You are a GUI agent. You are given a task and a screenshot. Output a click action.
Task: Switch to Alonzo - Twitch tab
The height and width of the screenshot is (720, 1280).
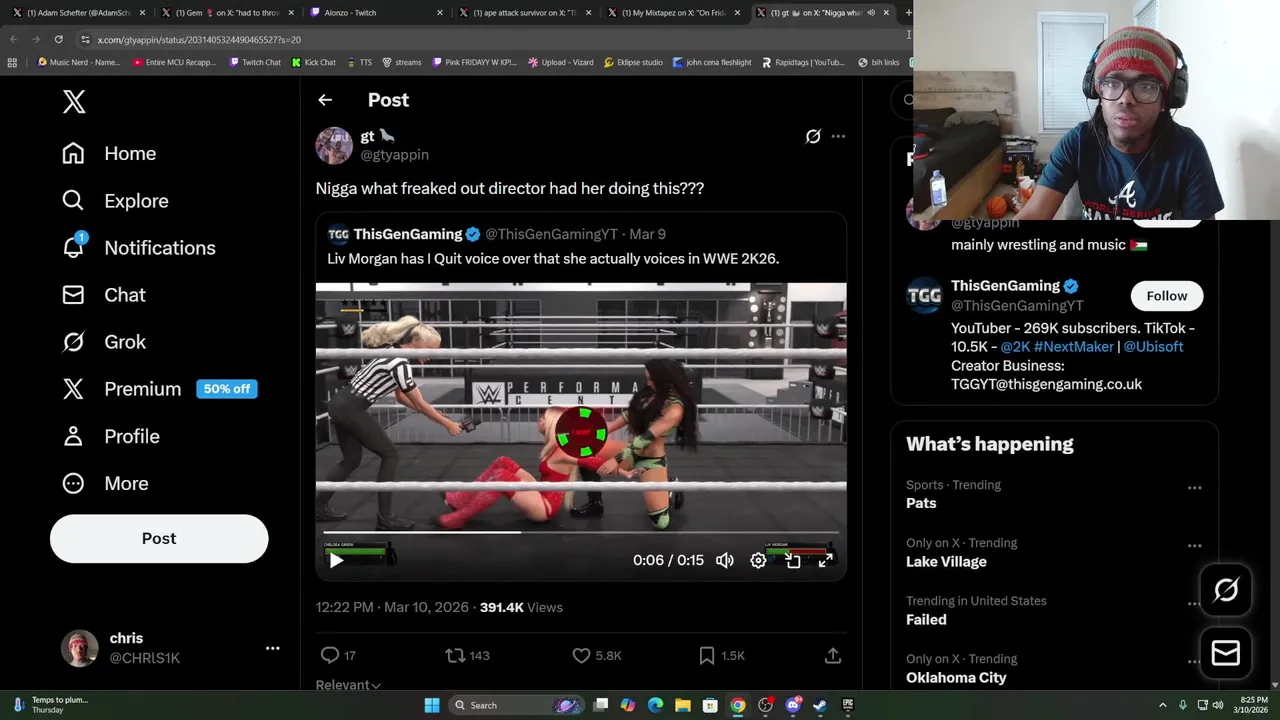point(375,12)
